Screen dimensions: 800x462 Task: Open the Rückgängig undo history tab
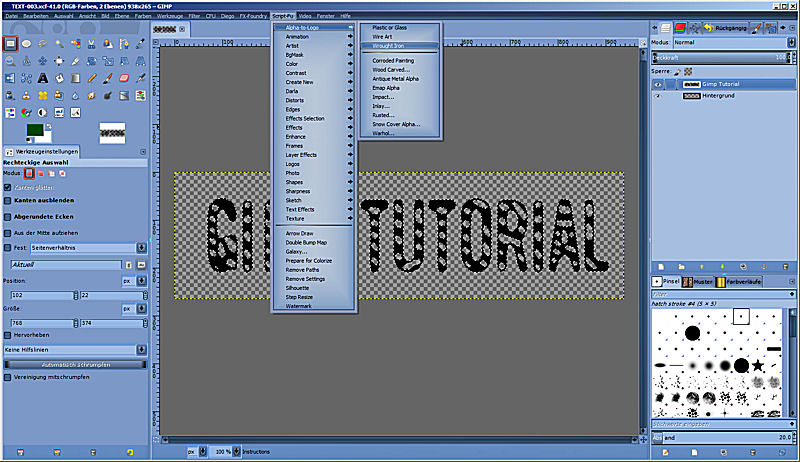click(x=726, y=28)
